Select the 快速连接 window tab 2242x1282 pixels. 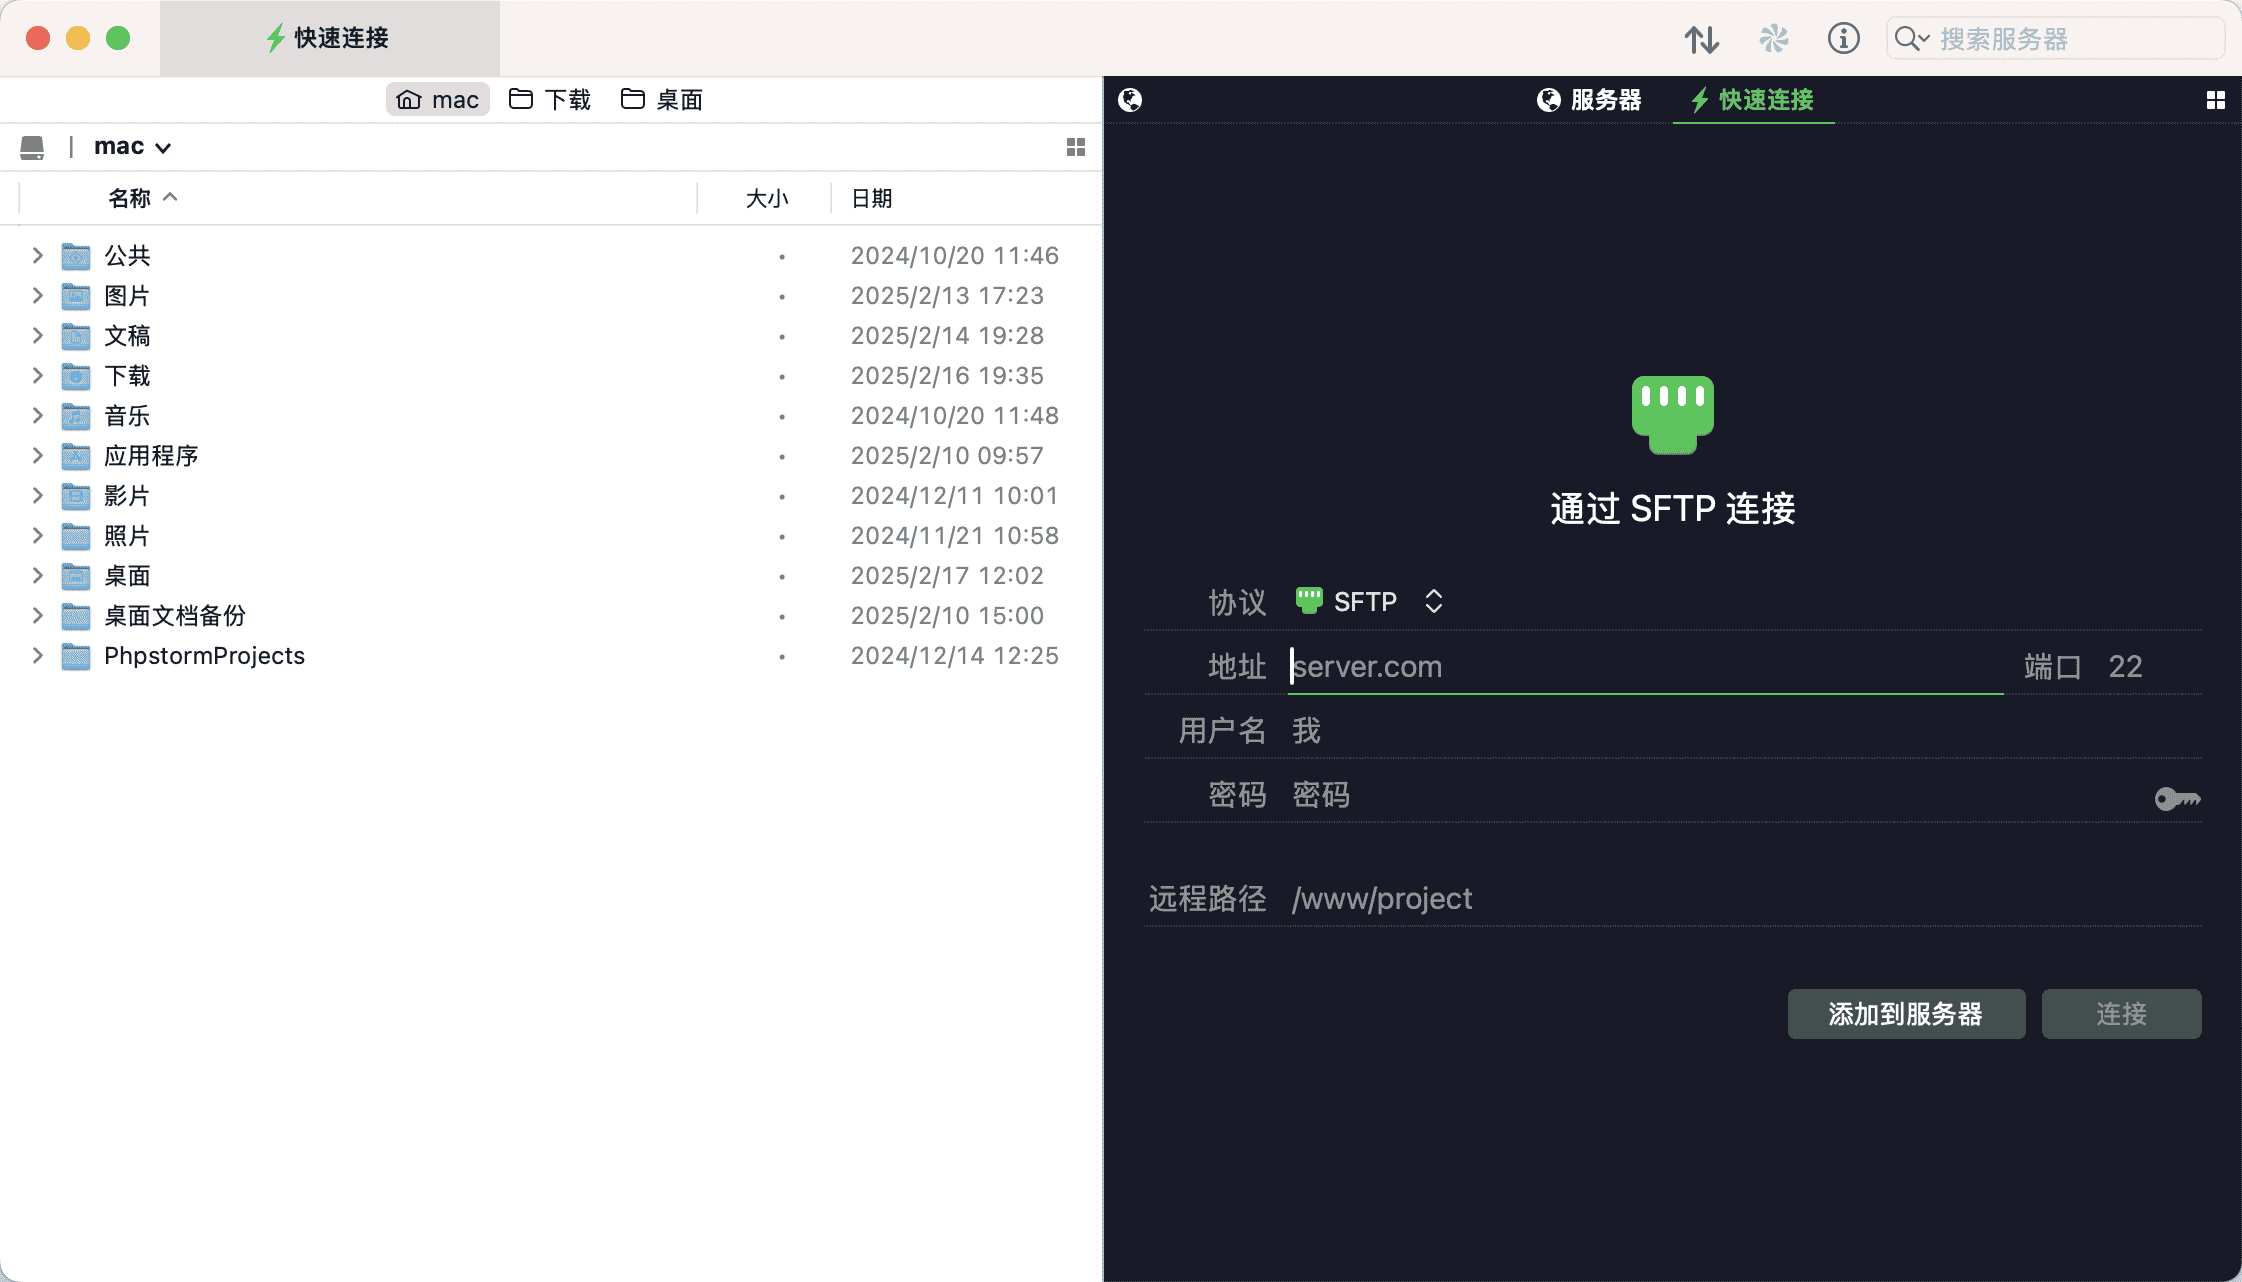click(x=330, y=38)
